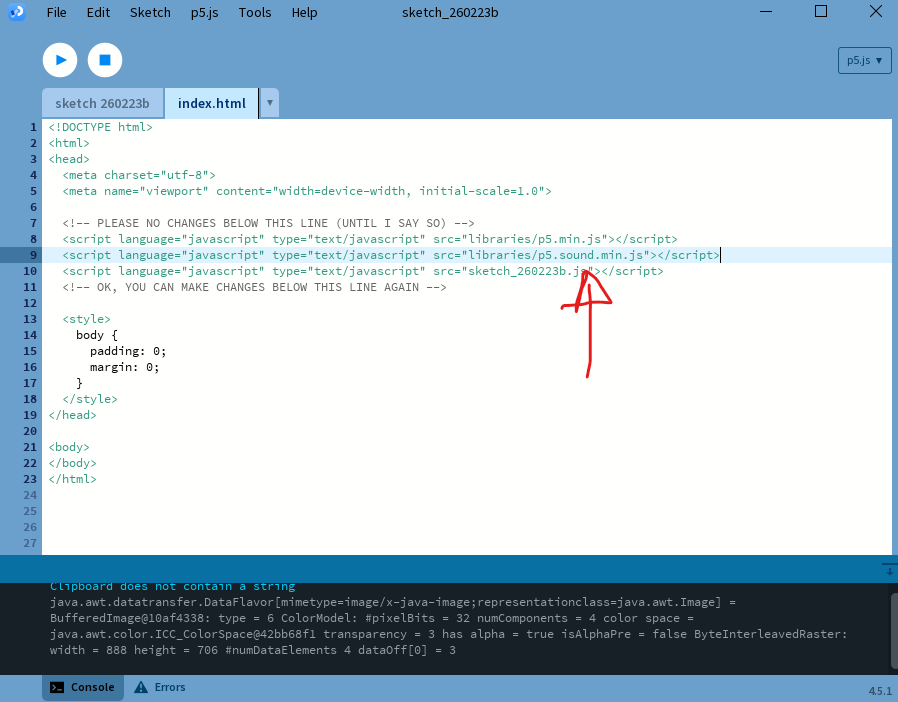Open the File menu
This screenshot has height=702, width=898.
point(56,13)
